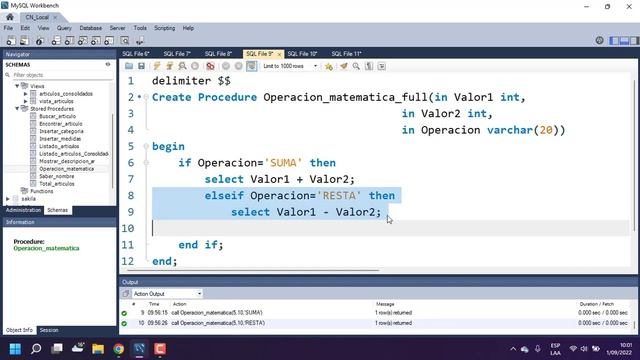
Task: Click the reconnect to DBMS icon
Action: [x=140, y=41]
